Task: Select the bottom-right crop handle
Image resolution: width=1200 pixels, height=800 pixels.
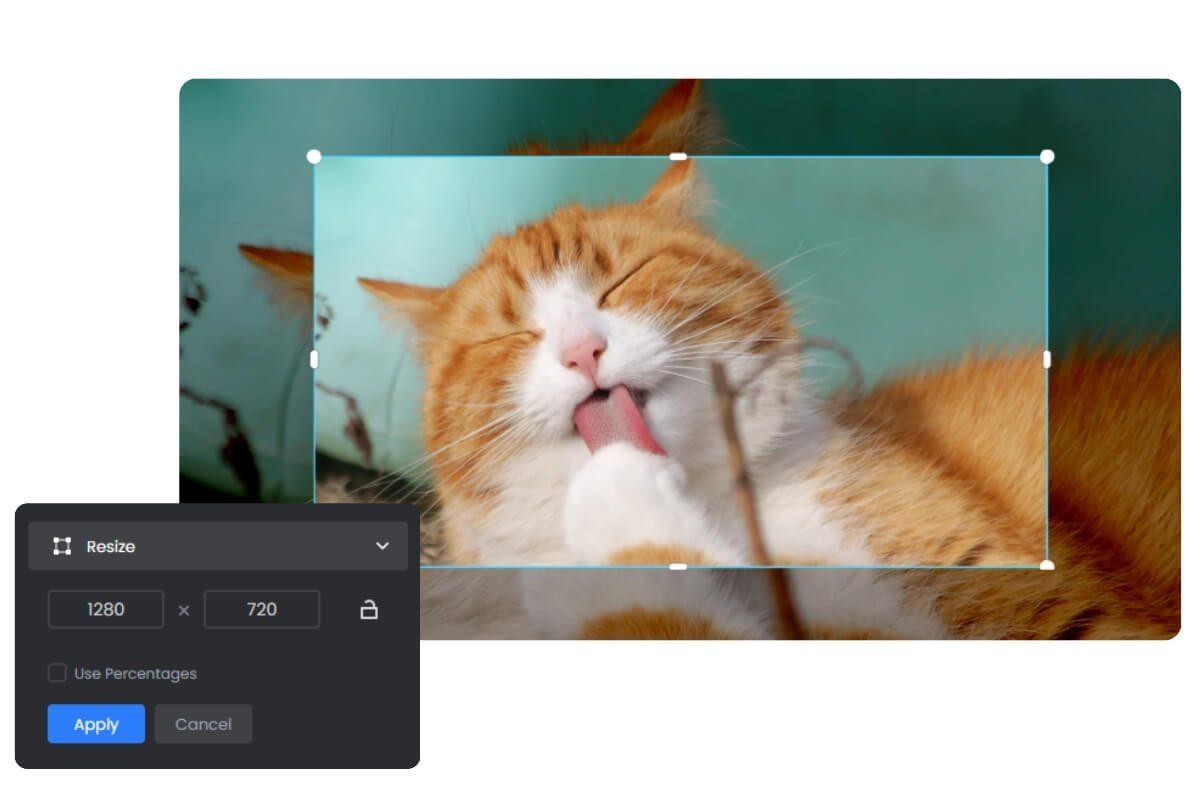Action: [x=1047, y=567]
